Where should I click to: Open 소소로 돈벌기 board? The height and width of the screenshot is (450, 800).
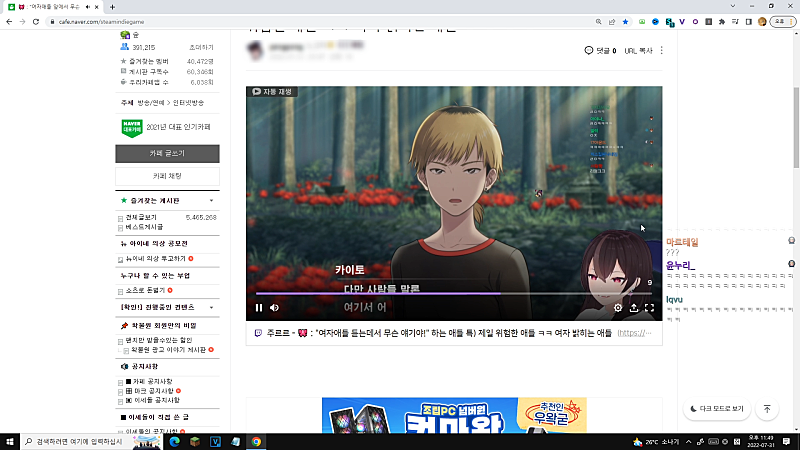pyautogui.click(x=145, y=290)
